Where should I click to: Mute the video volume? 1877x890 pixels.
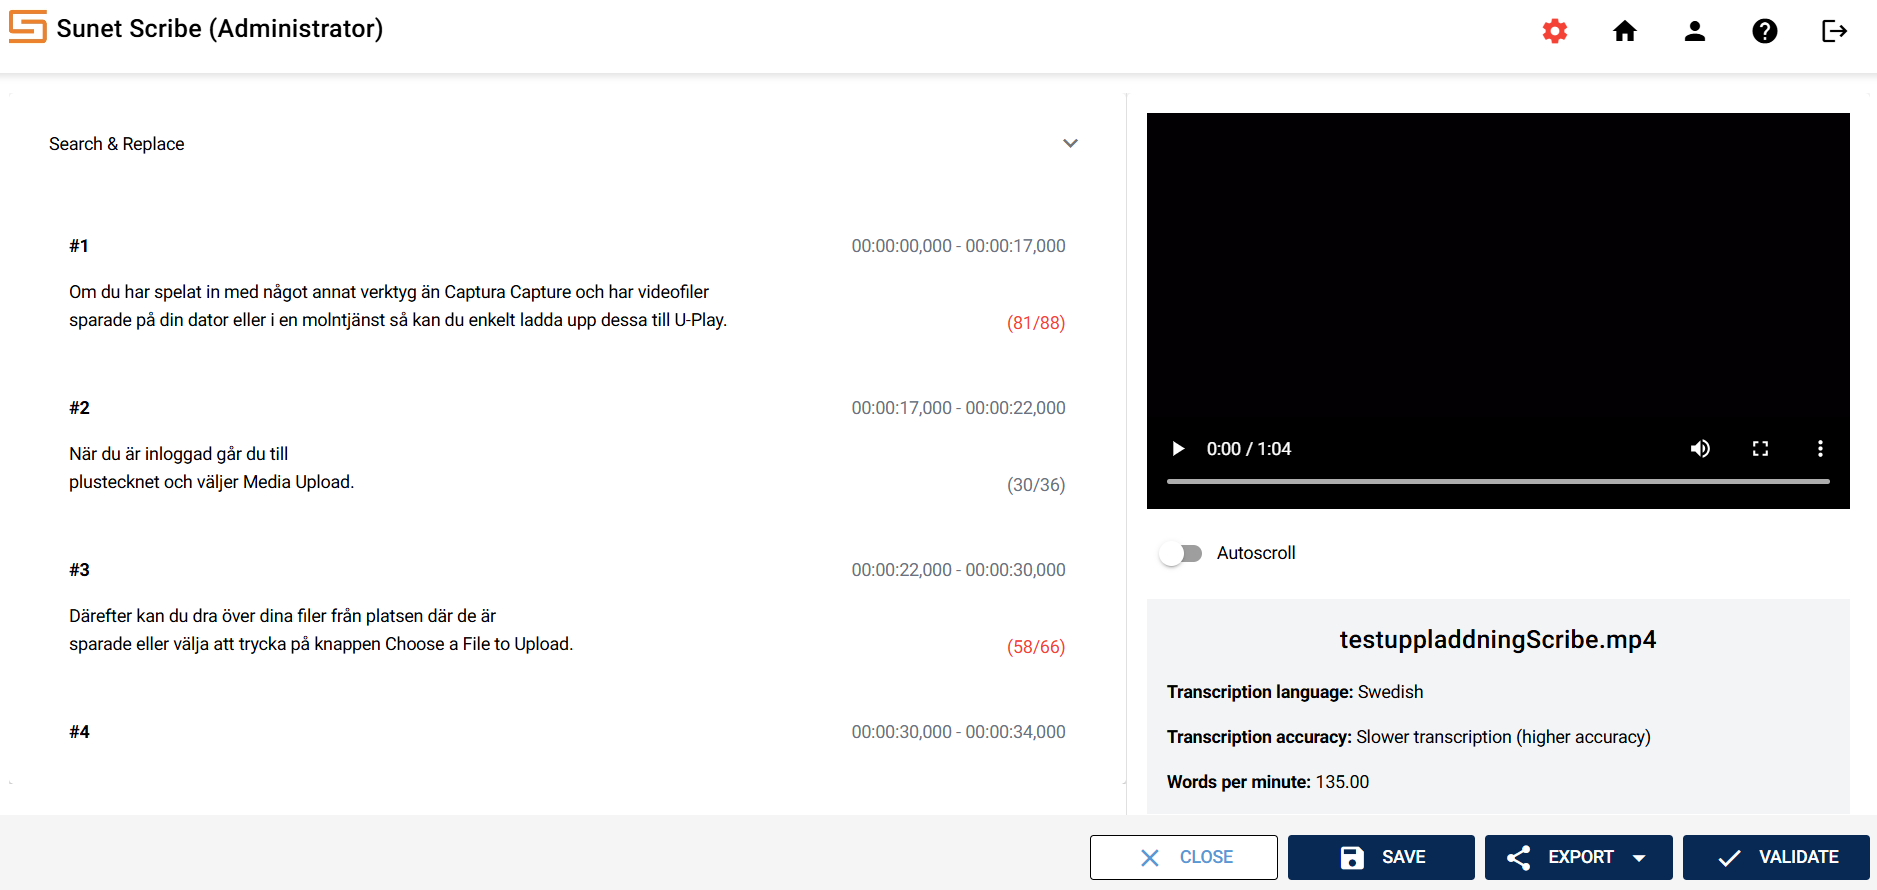(1700, 449)
